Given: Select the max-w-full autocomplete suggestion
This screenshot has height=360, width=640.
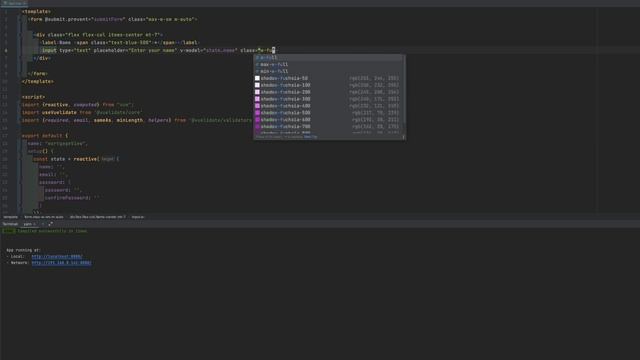Looking at the screenshot, I should (329, 64).
